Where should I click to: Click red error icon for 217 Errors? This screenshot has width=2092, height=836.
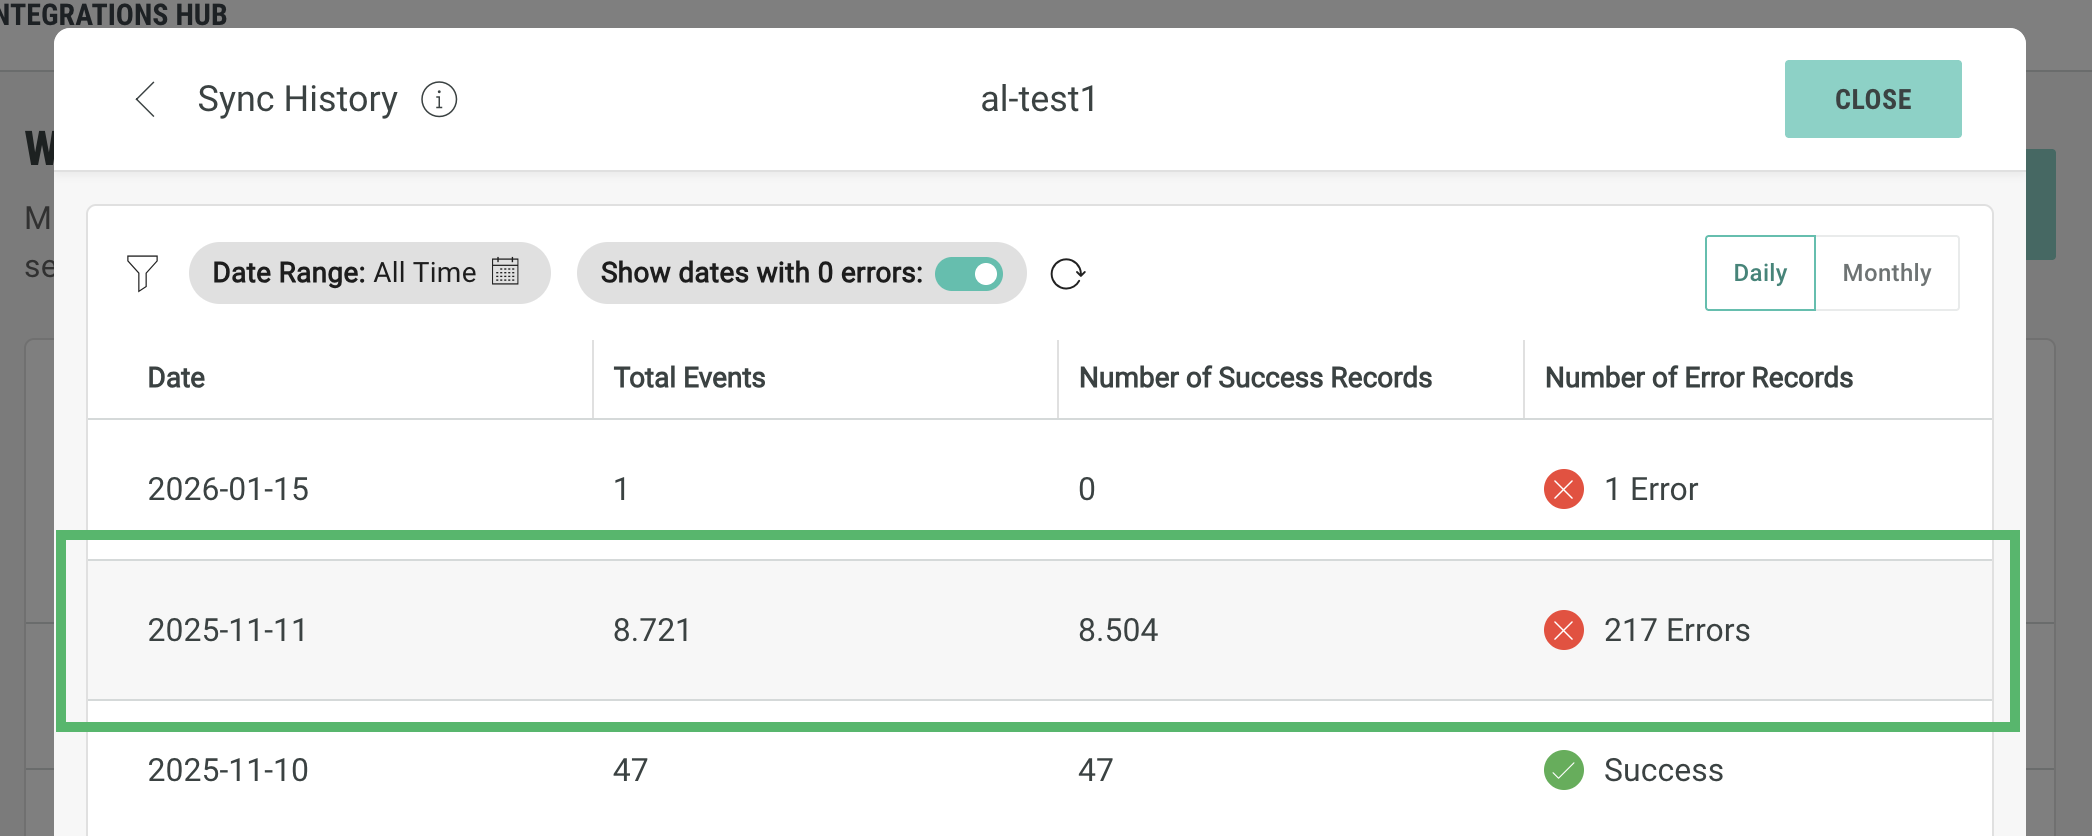tap(1563, 630)
